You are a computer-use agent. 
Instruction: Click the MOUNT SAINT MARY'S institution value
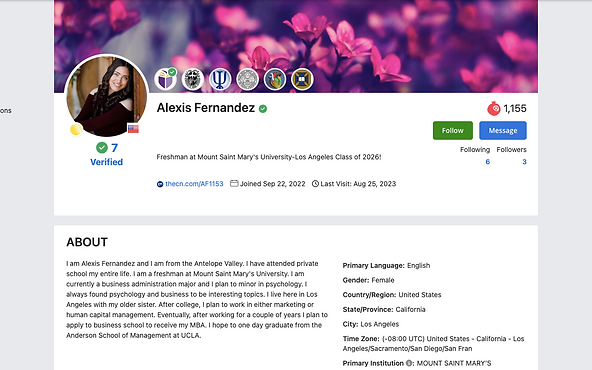pyautogui.click(x=454, y=363)
